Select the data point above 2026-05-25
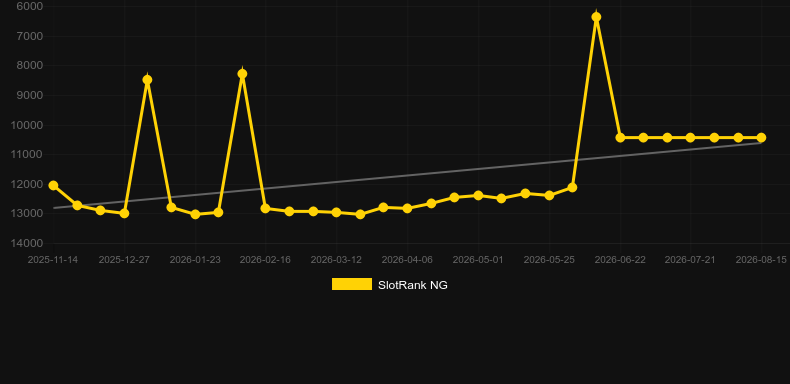 [x=549, y=195]
